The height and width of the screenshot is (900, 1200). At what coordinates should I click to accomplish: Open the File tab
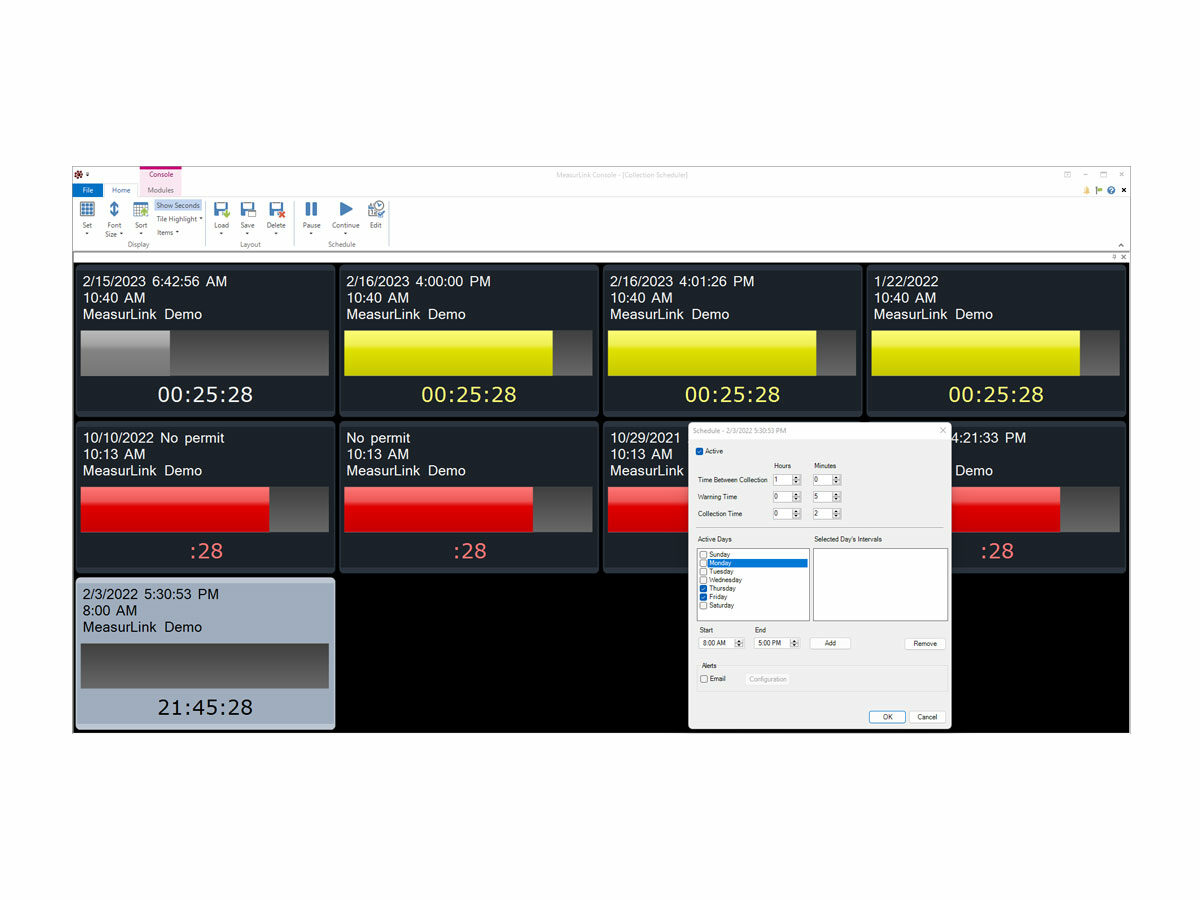88,190
